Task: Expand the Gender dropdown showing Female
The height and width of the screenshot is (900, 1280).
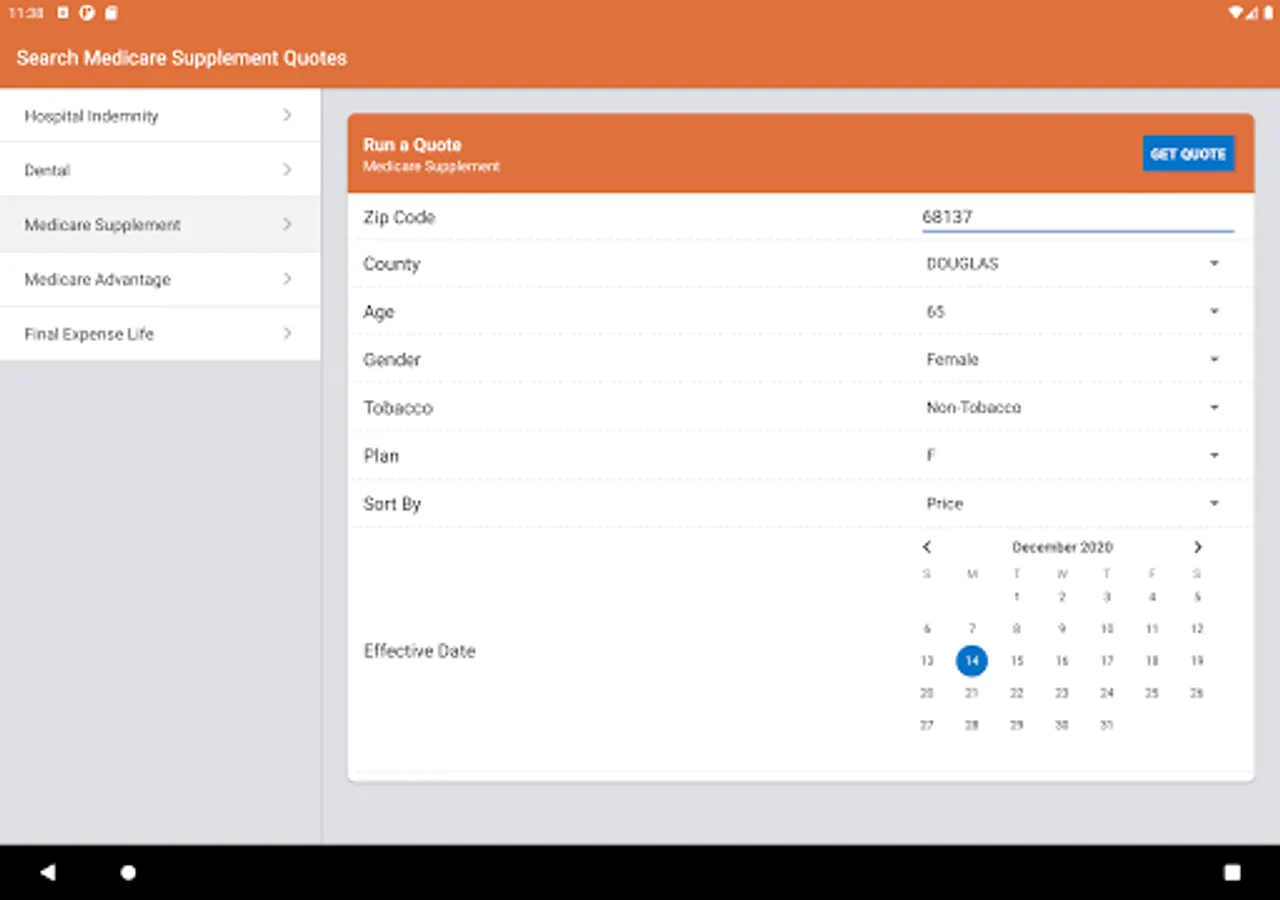Action: [x=1078, y=360]
